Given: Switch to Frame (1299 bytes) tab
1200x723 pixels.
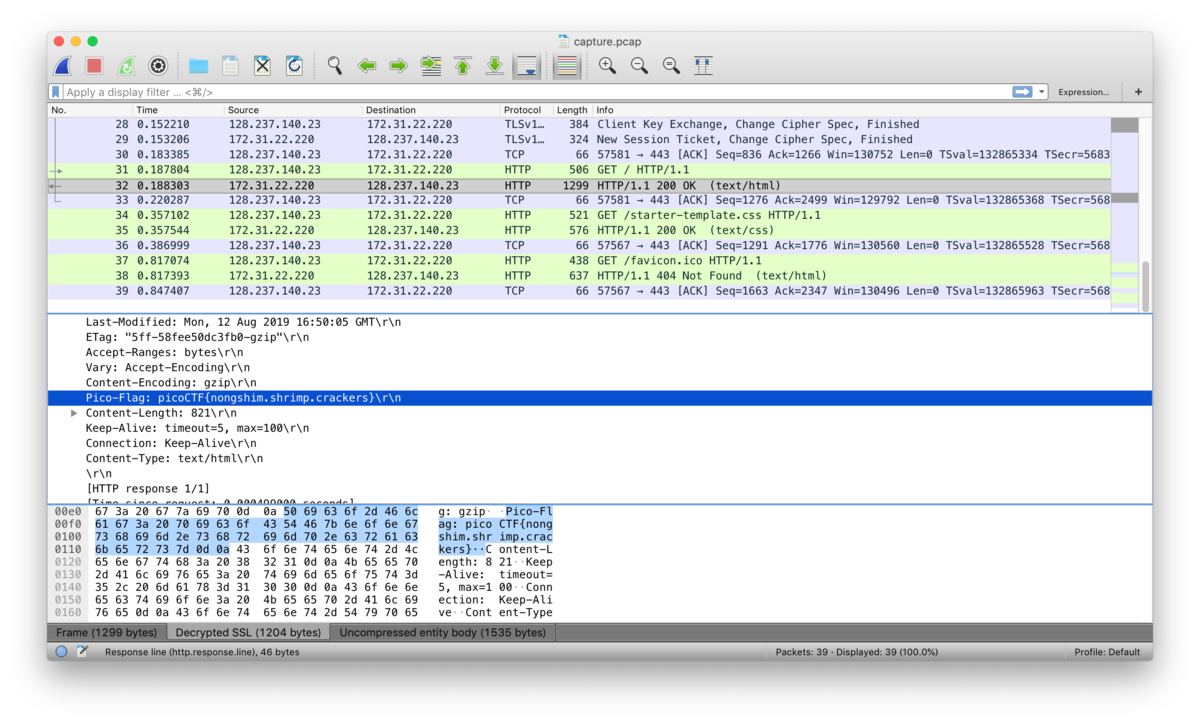Looking at the screenshot, I should click(x=106, y=632).
